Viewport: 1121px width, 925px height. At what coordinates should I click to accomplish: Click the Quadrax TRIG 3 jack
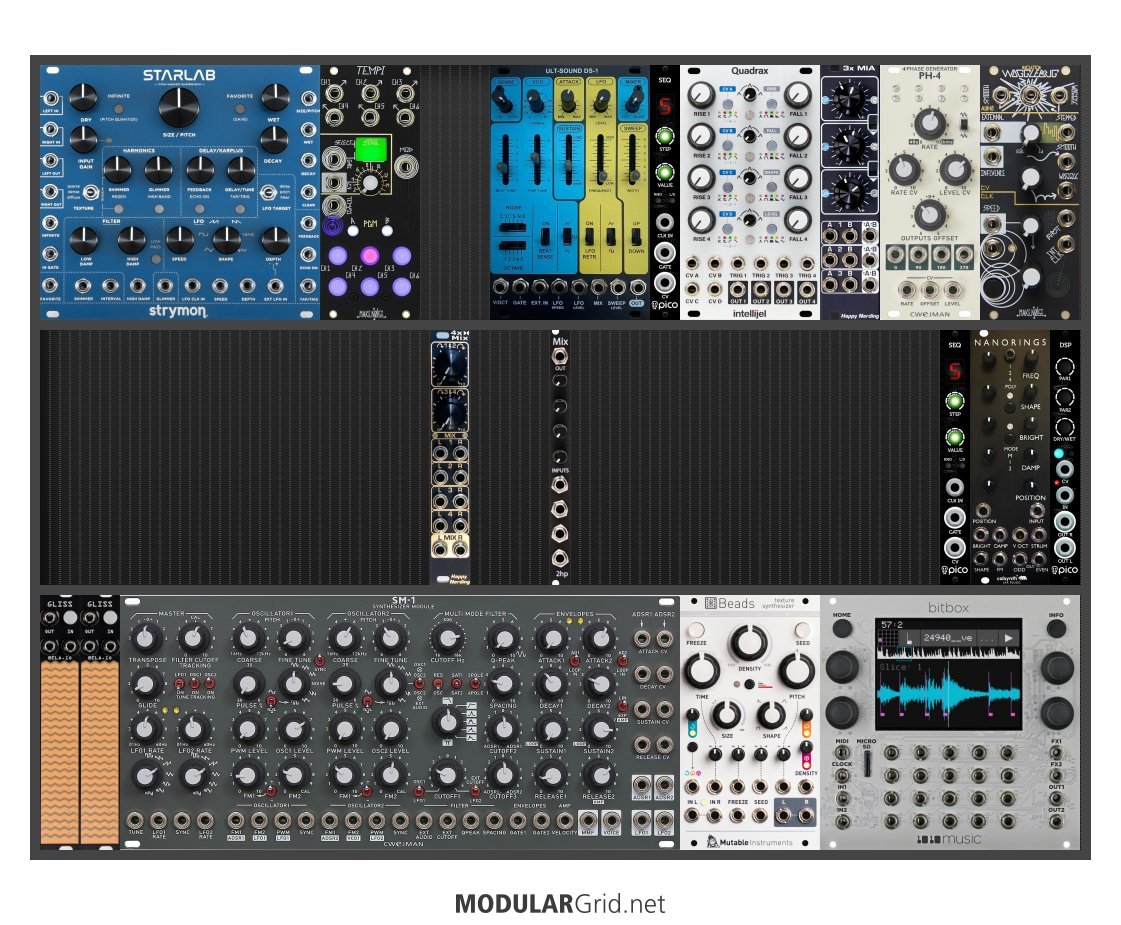click(784, 264)
